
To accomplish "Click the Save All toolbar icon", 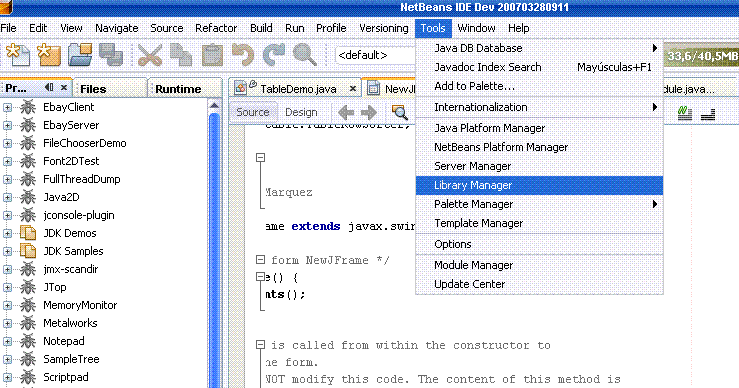I will pos(111,55).
